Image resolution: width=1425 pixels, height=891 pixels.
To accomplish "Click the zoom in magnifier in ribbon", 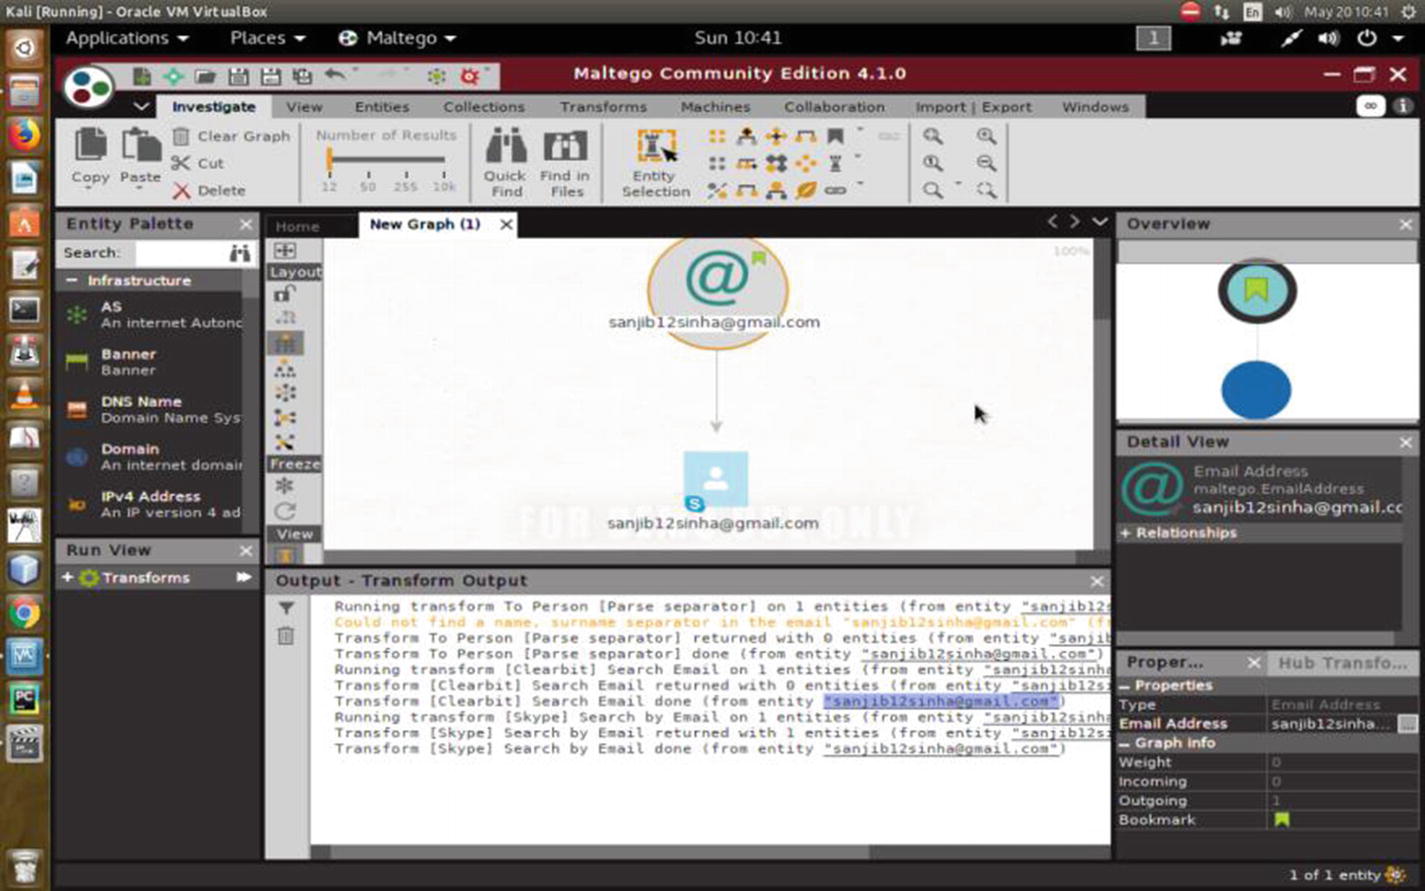I will pos(986,136).
